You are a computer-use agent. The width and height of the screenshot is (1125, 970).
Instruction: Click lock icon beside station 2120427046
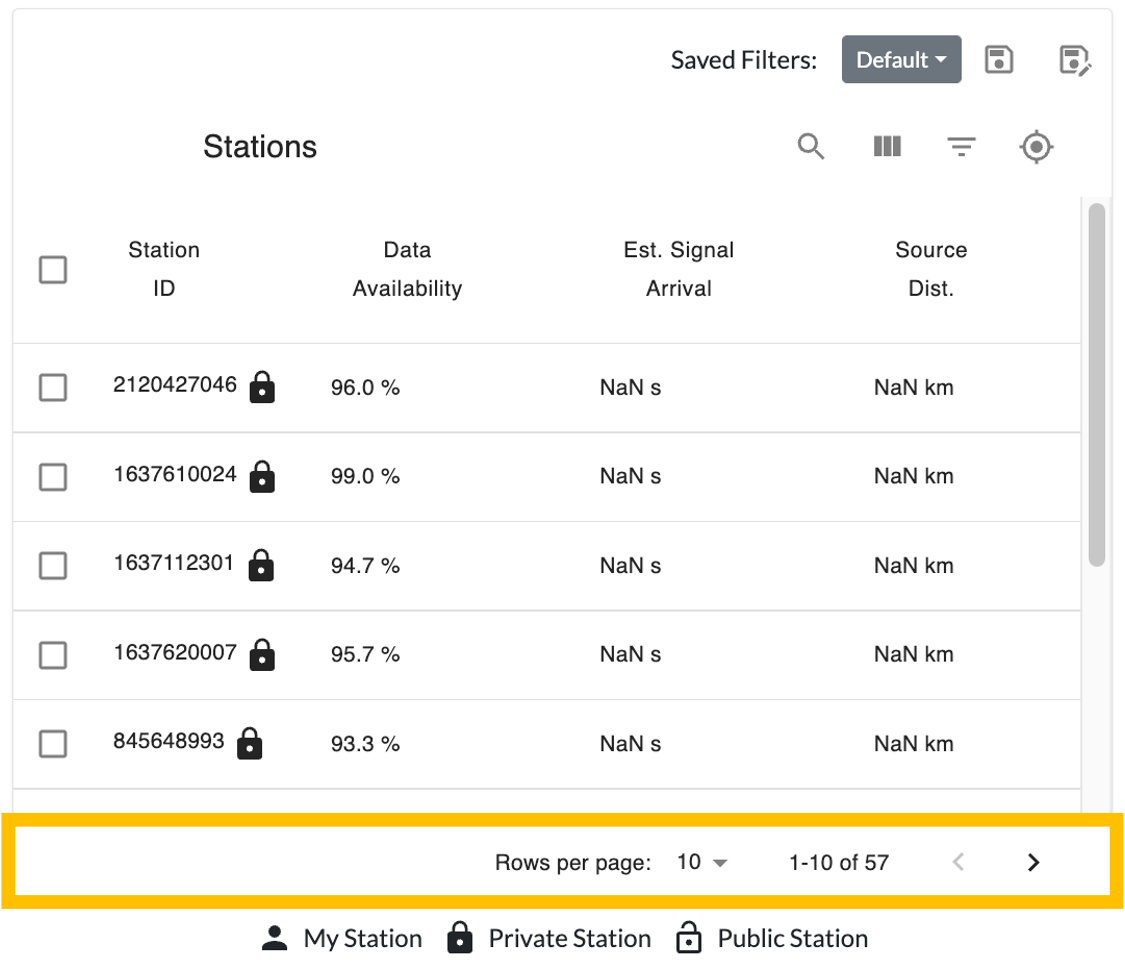point(262,387)
